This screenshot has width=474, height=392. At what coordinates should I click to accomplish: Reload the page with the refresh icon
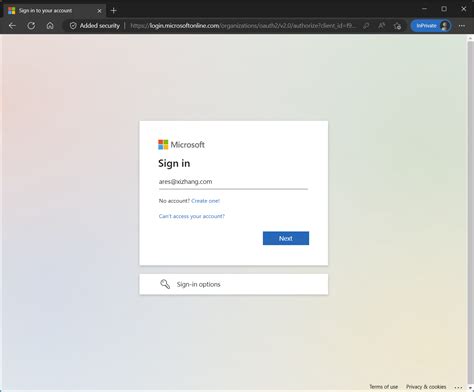(x=31, y=26)
